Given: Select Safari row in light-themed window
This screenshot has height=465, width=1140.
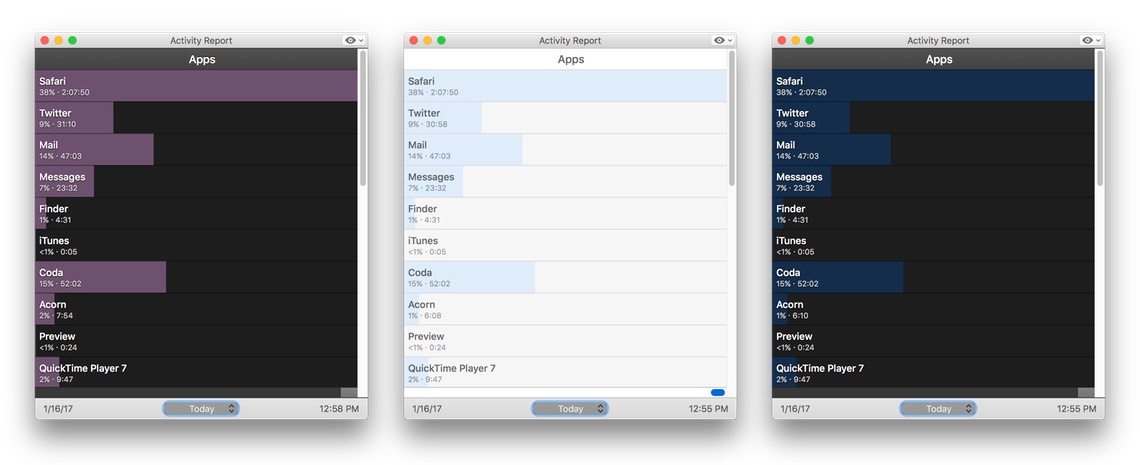Looking at the screenshot, I should (x=565, y=86).
